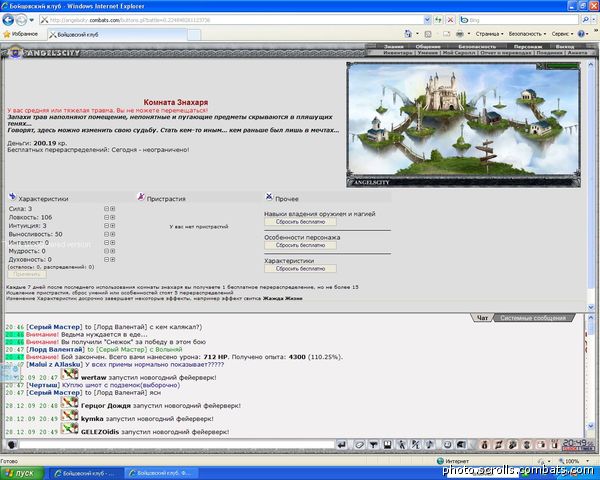Click the fireworks icon beside kymka message
Image resolution: width=600 pixels, height=480 pixels.
[x=70, y=416]
